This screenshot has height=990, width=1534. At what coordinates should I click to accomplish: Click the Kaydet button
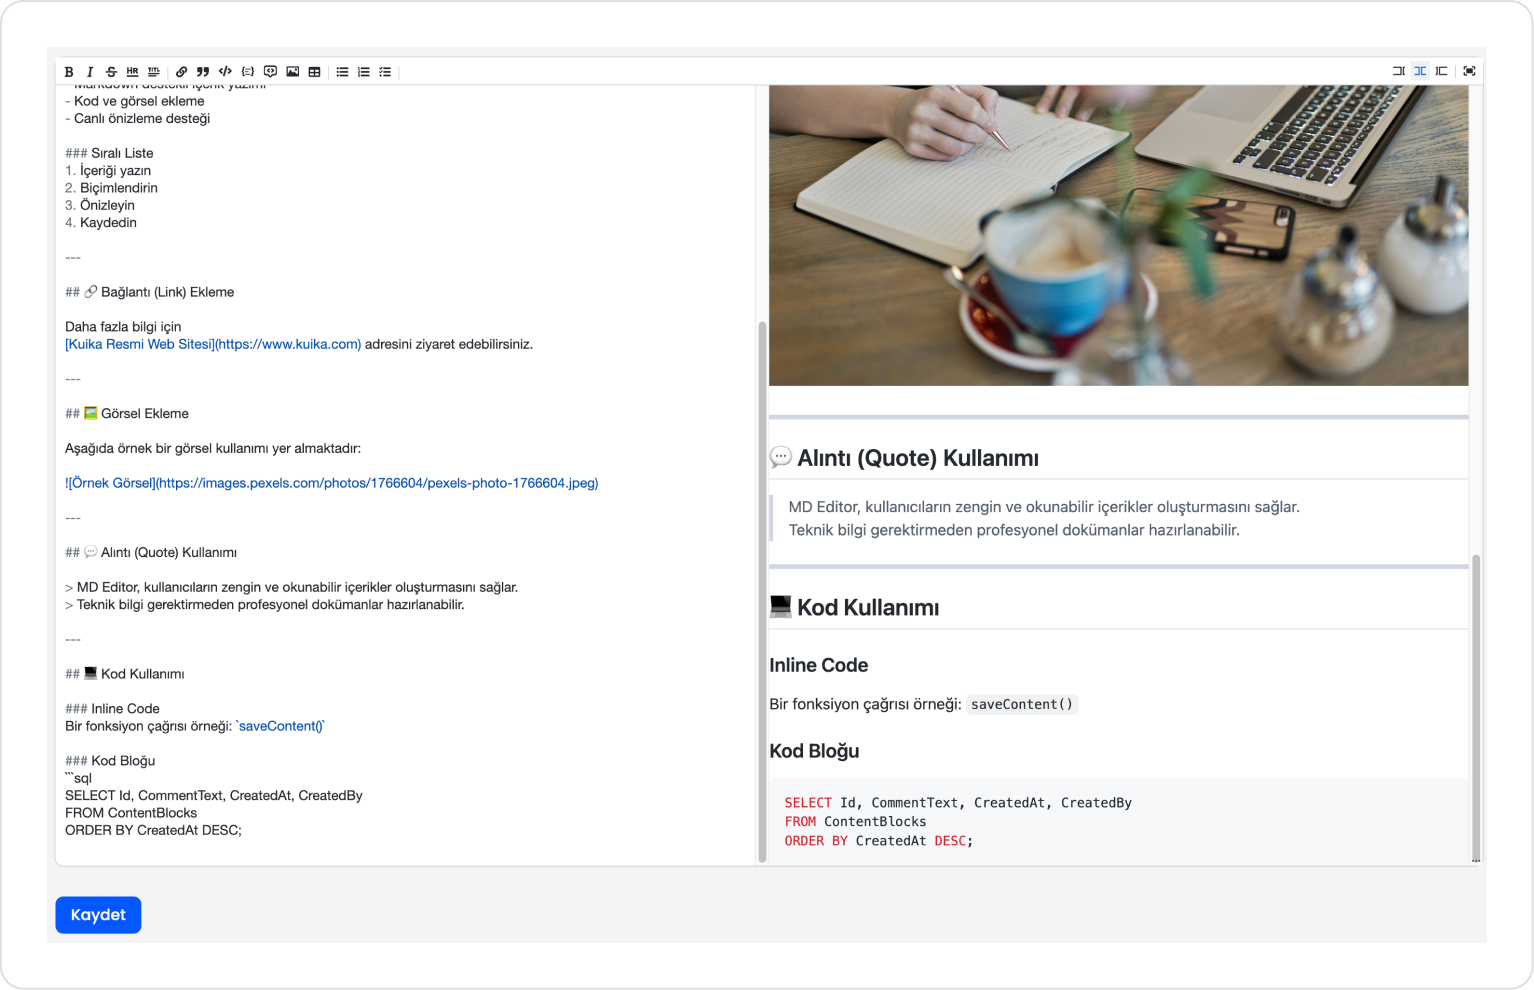(98, 915)
